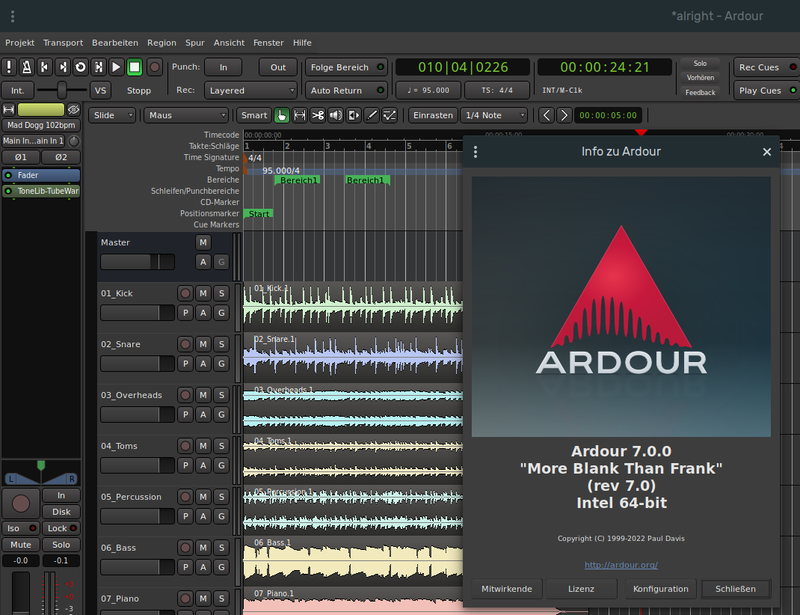Open playlist menu on 03_Overheads track

(185, 414)
